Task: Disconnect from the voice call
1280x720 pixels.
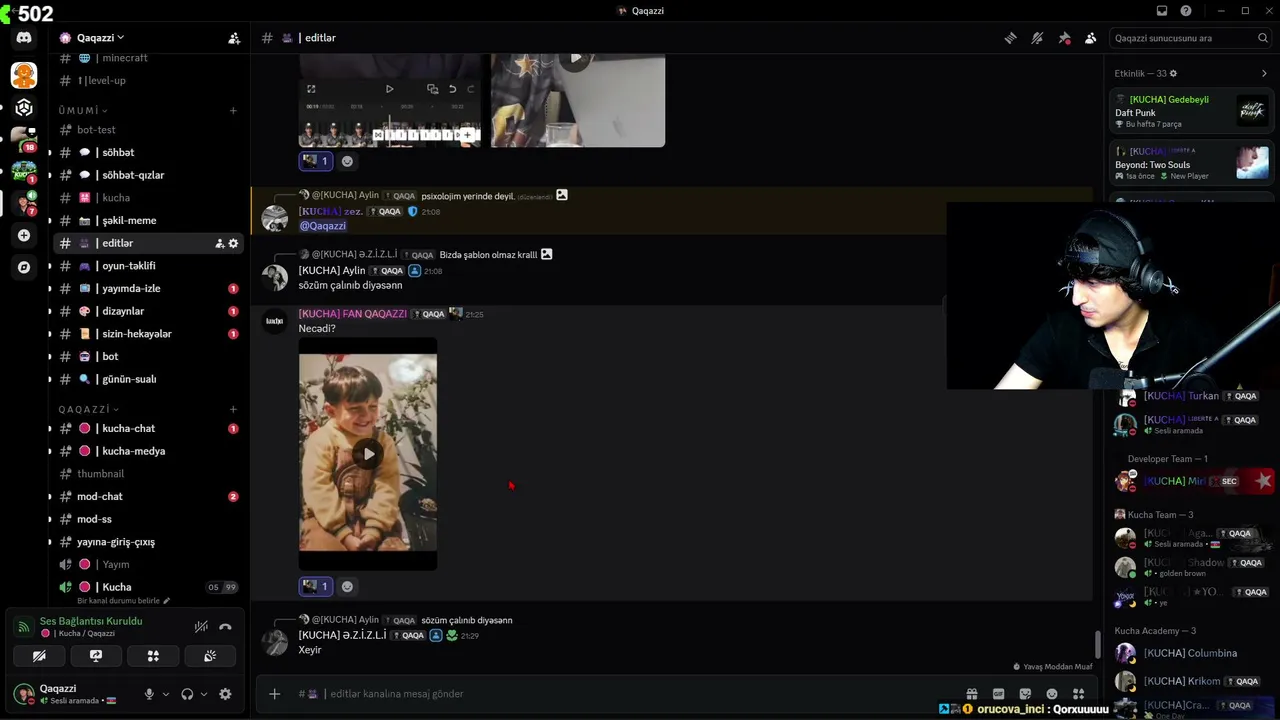Action: click(225, 627)
